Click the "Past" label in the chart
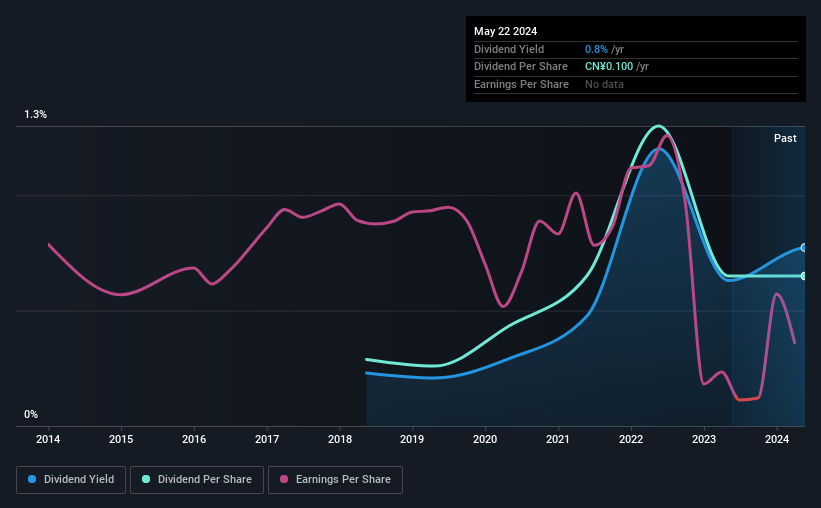 785,139
